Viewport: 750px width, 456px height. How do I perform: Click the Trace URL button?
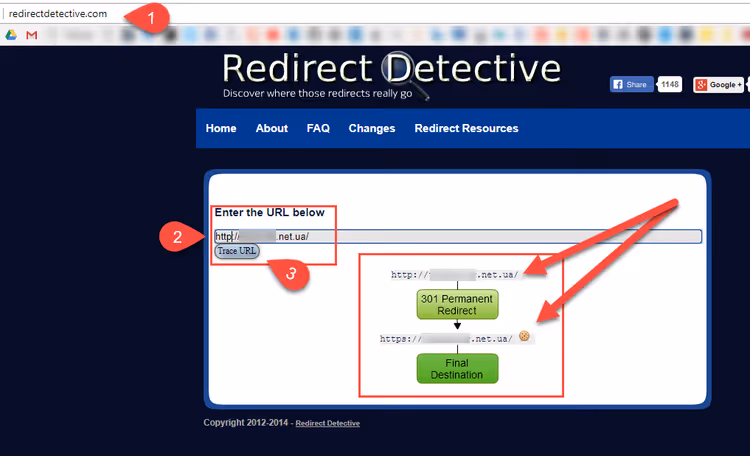coord(237,251)
